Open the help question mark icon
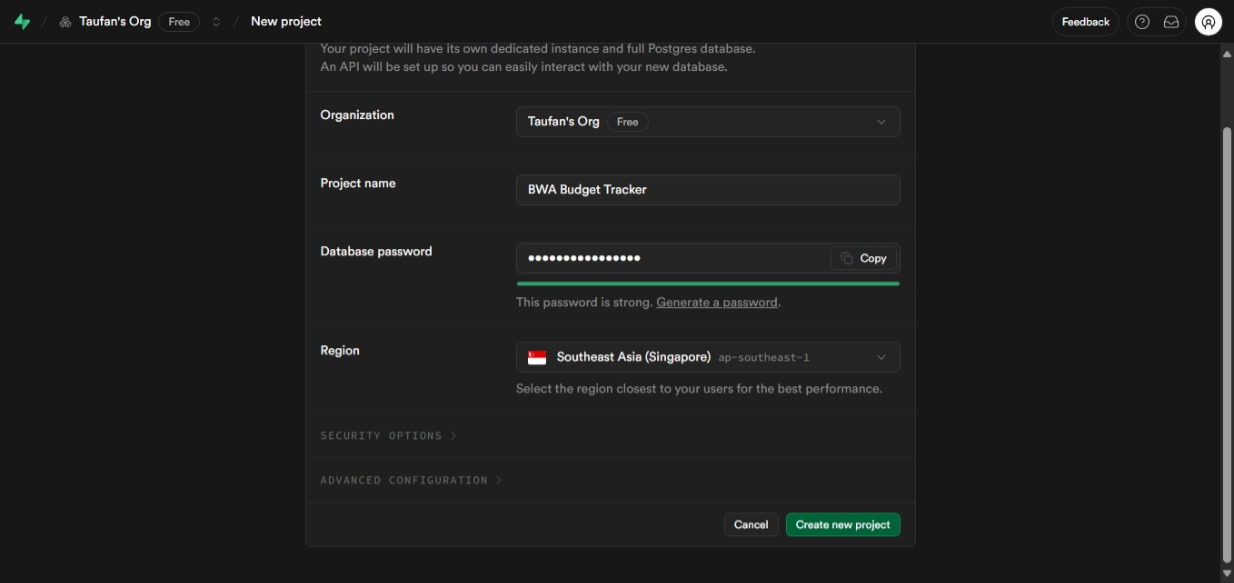The width and height of the screenshot is (1234, 583). [x=1142, y=22]
